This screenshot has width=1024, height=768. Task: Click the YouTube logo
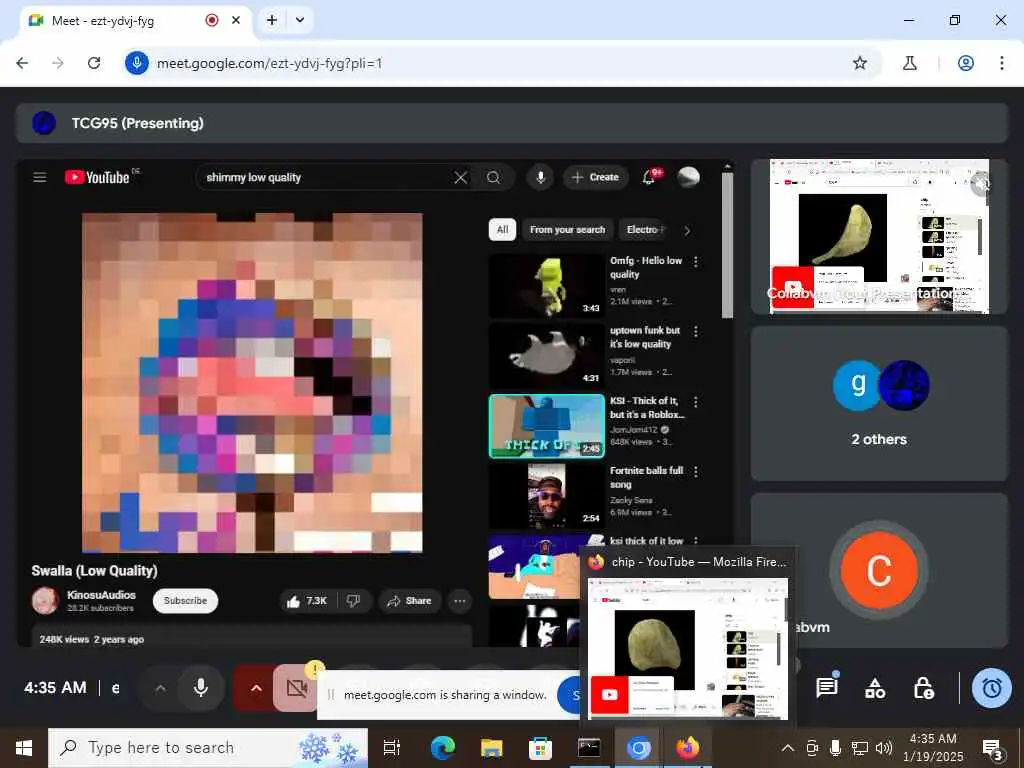pos(97,178)
